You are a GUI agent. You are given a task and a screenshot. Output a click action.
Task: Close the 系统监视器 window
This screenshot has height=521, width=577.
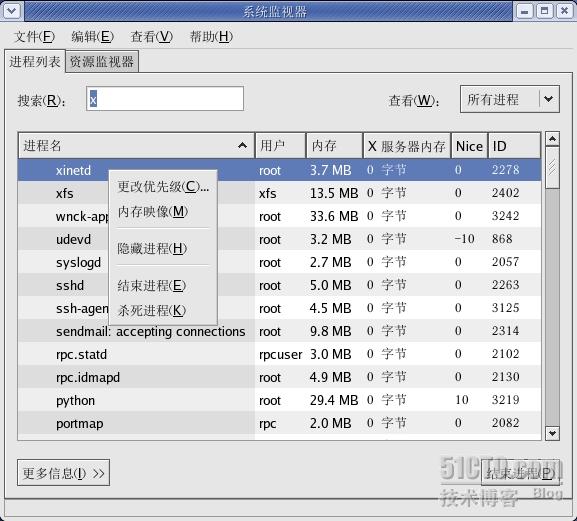tap(564, 11)
